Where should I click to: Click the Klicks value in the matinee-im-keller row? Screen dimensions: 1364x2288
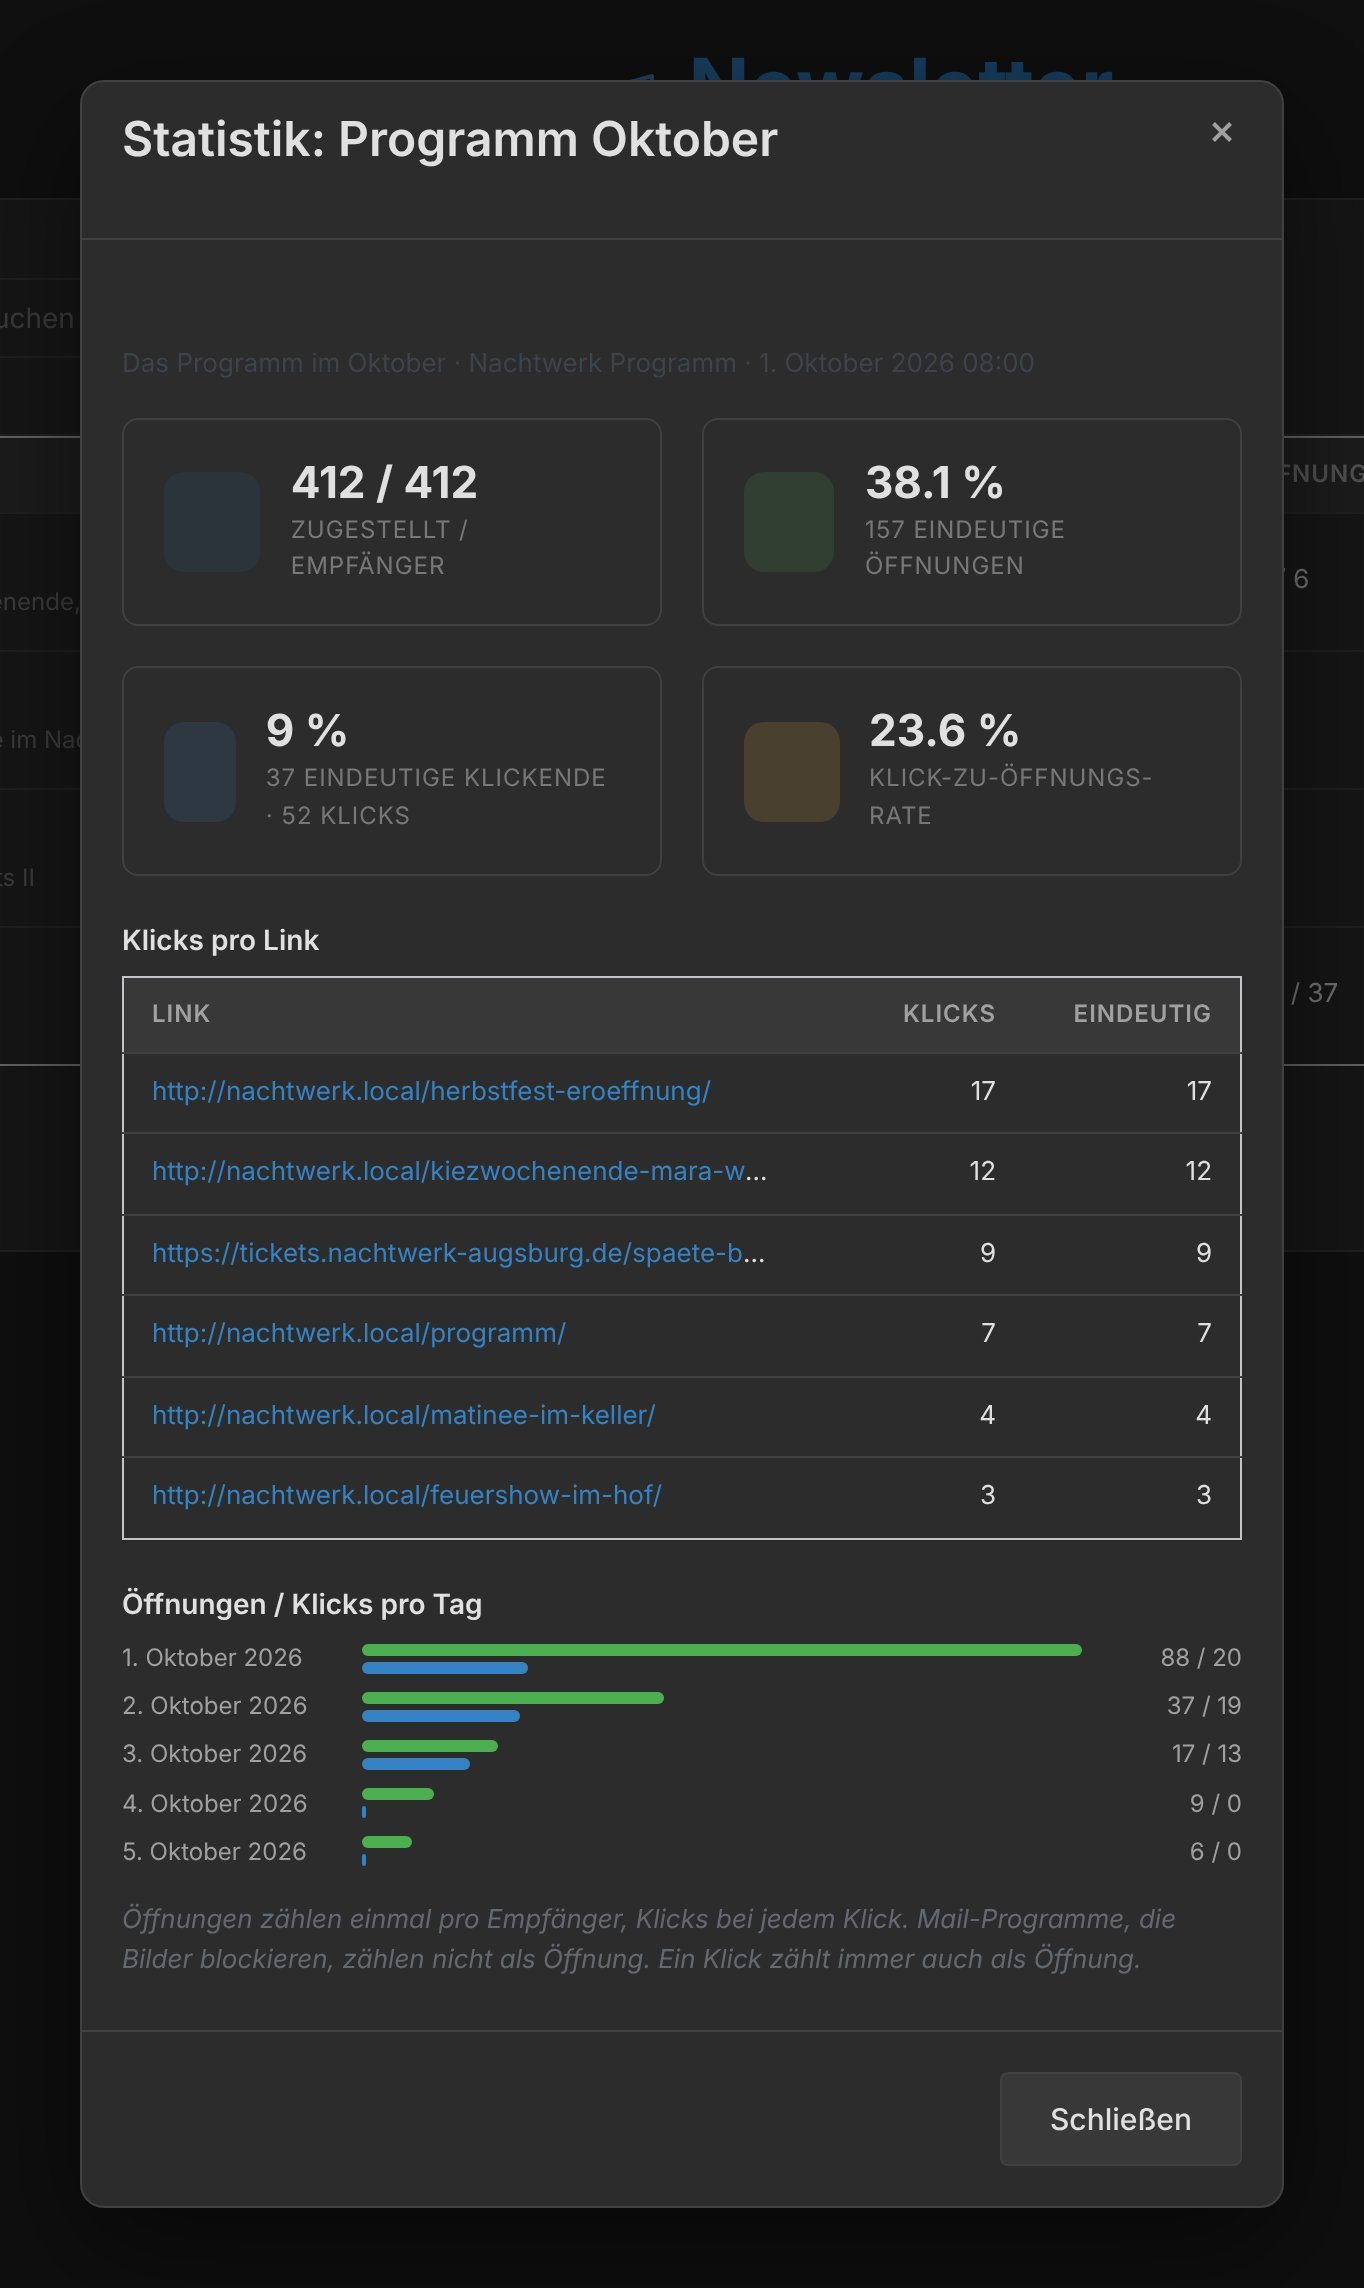point(988,1415)
